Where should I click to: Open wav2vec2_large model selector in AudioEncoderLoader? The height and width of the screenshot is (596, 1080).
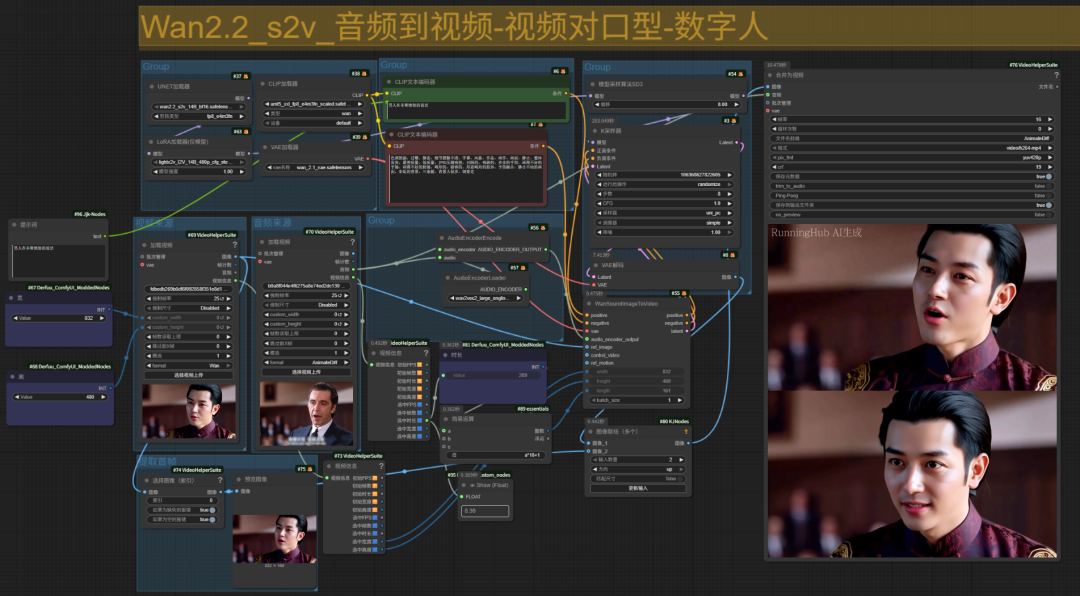click(484, 298)
